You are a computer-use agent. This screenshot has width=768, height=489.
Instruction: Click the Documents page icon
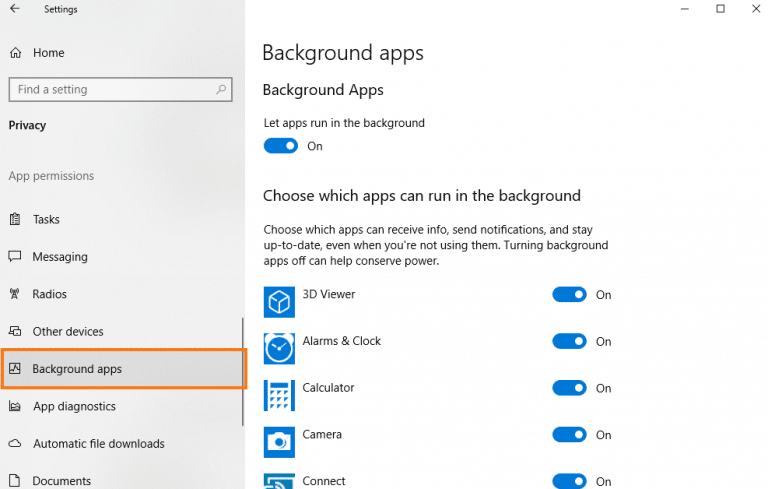click(15, 481)
